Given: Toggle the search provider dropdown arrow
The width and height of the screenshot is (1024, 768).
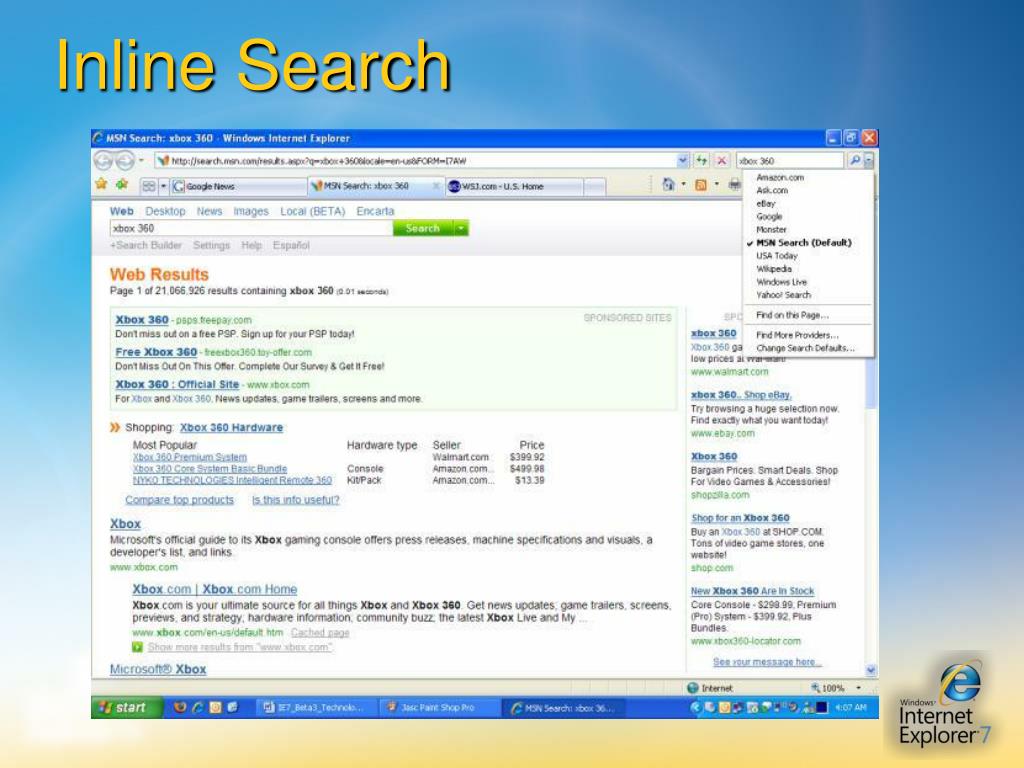Looking at the screenshot, I should coord(869,161).
